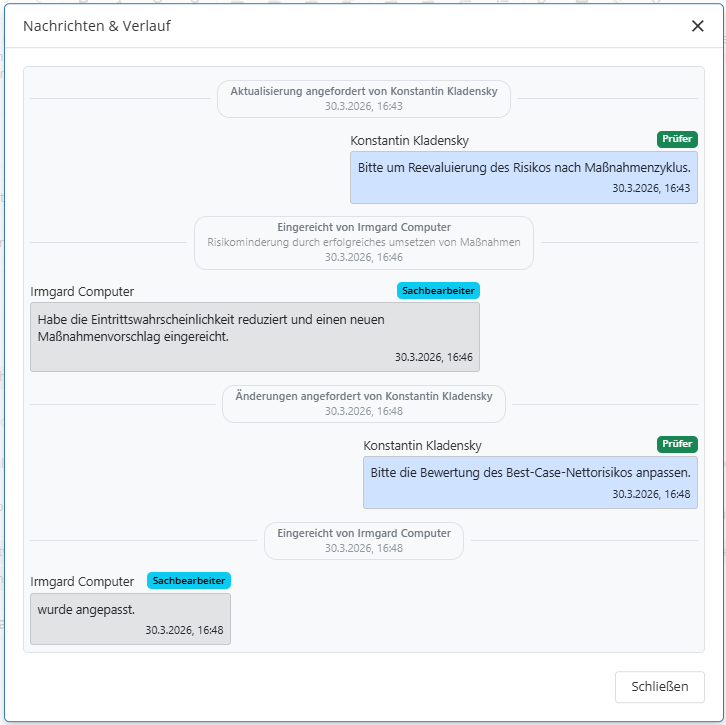Viewport: 726px width, 725px height.
Task: Click Konstantin Kladensky's name above the Best-Case message
Action: point(422,446)
